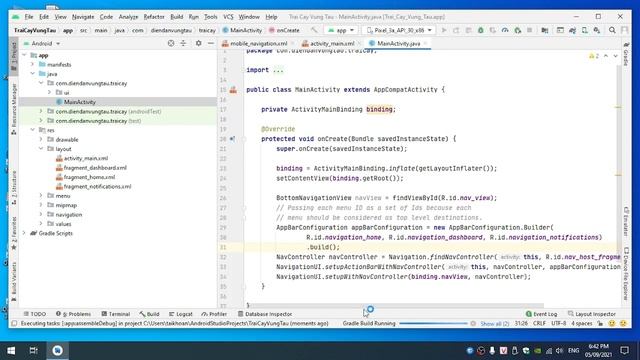Click Android Studio taskbar icon
640x360 pixels.
pyautogui.click(x=57, y=351)
